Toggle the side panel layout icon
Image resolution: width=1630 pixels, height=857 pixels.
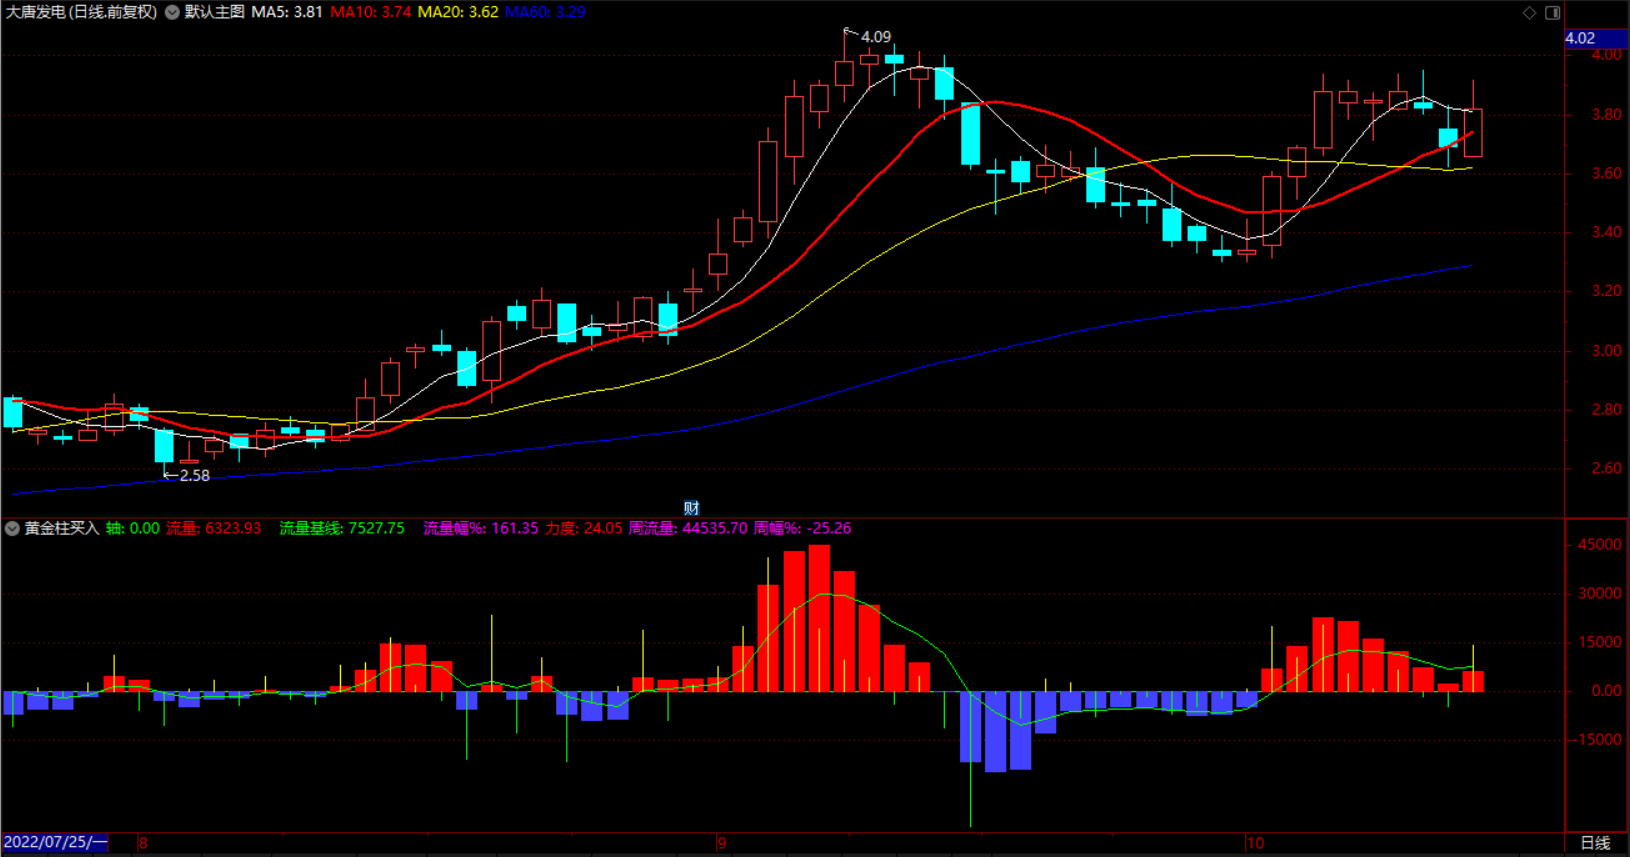1553,13
